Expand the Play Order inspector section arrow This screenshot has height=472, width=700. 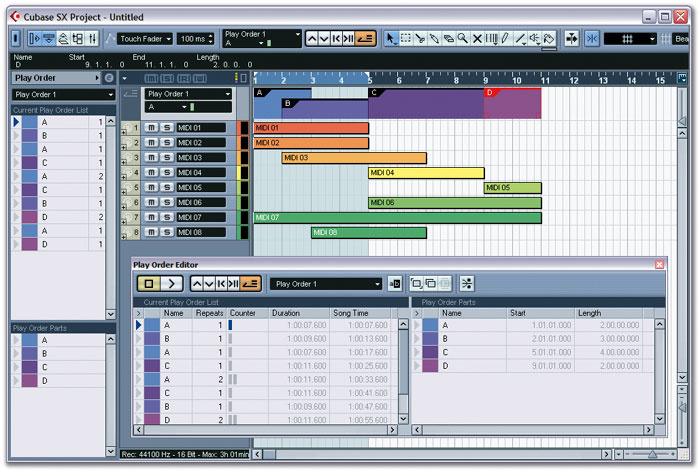pyautogui.click(x=97, y=78)
